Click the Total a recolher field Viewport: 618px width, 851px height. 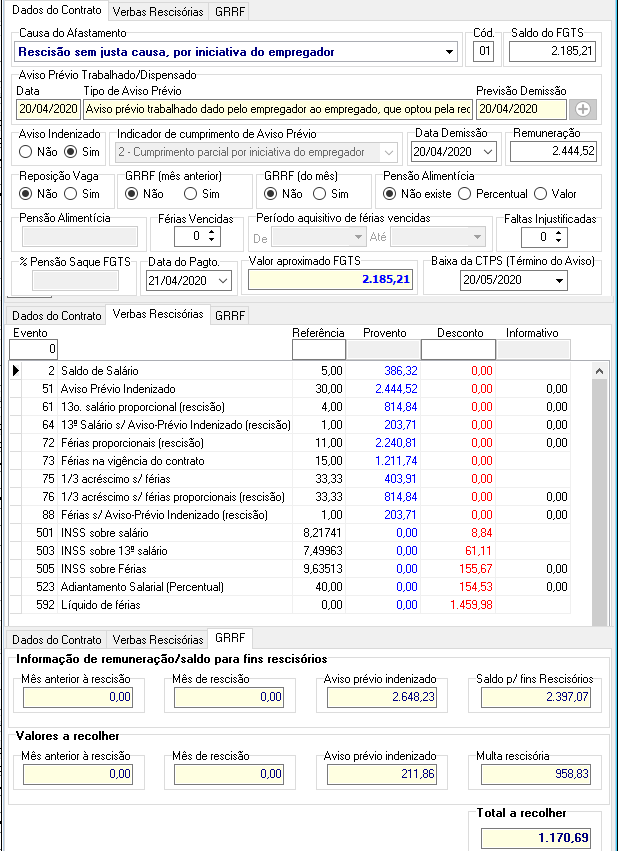coord(536,837)
